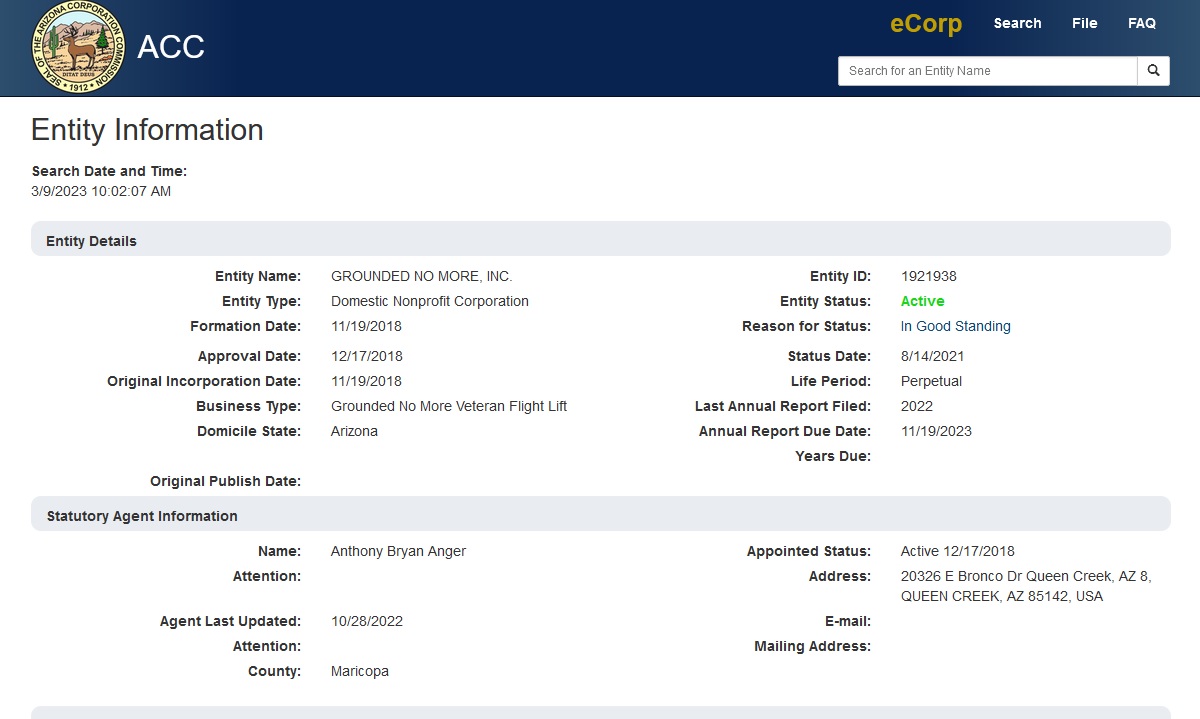Select the entity name GROUNDED NO MORE, INC.

(x=421, y=276)
